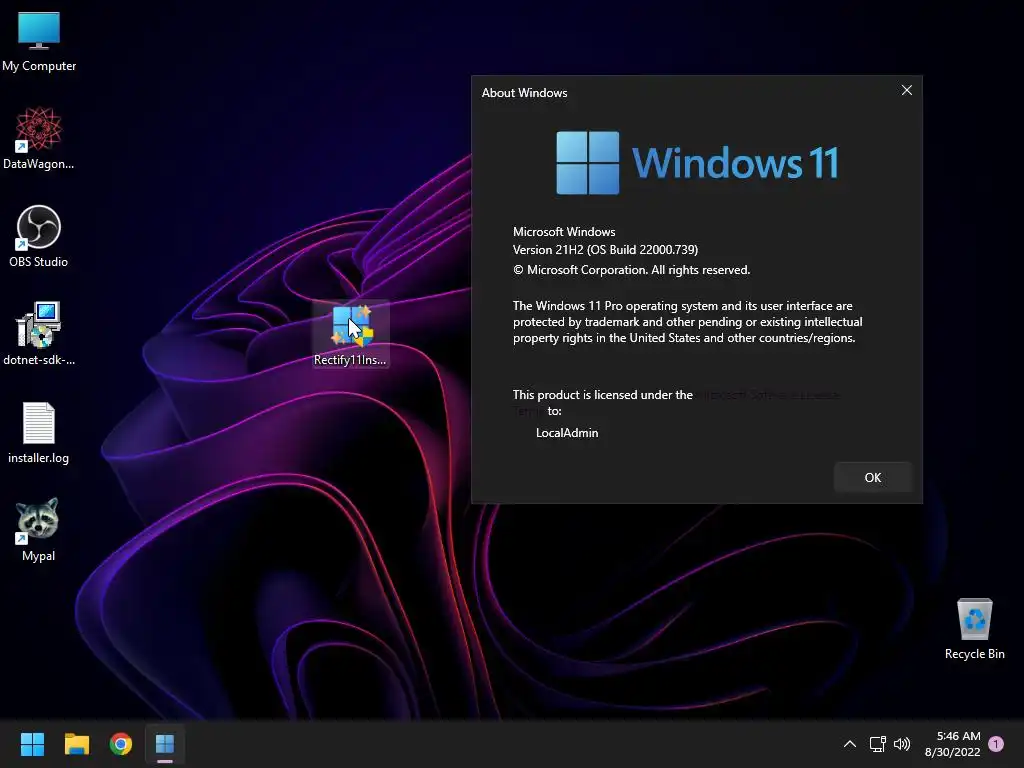Open the Start menu button
Viewport: 1024px width, 768px height.
click(32, 744)
